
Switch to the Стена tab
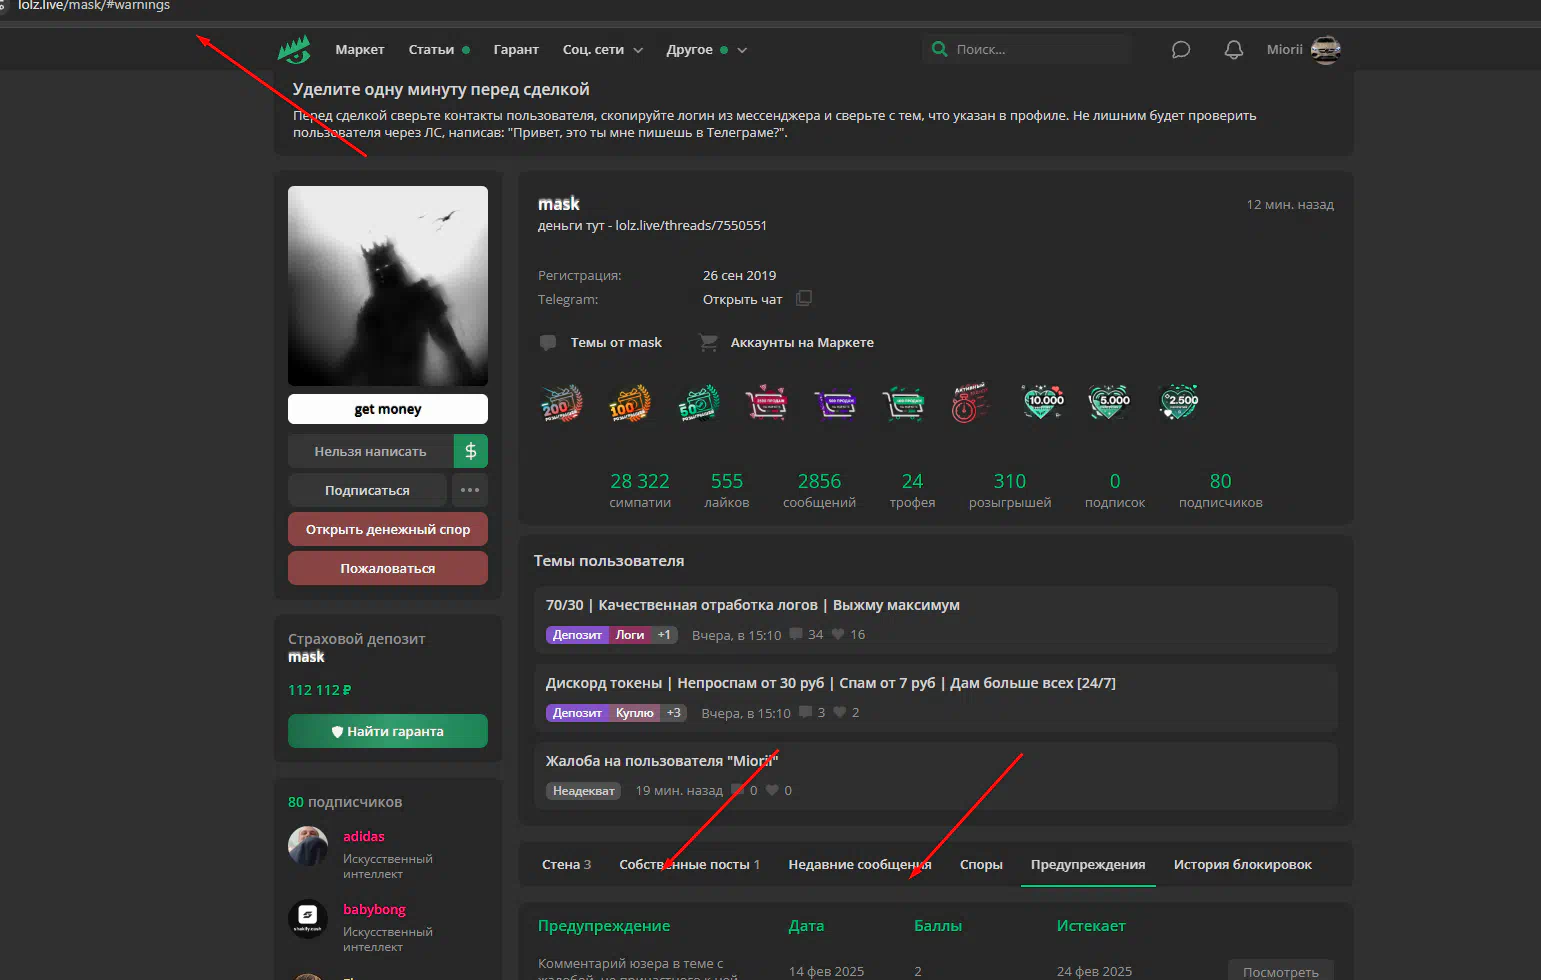566,864
